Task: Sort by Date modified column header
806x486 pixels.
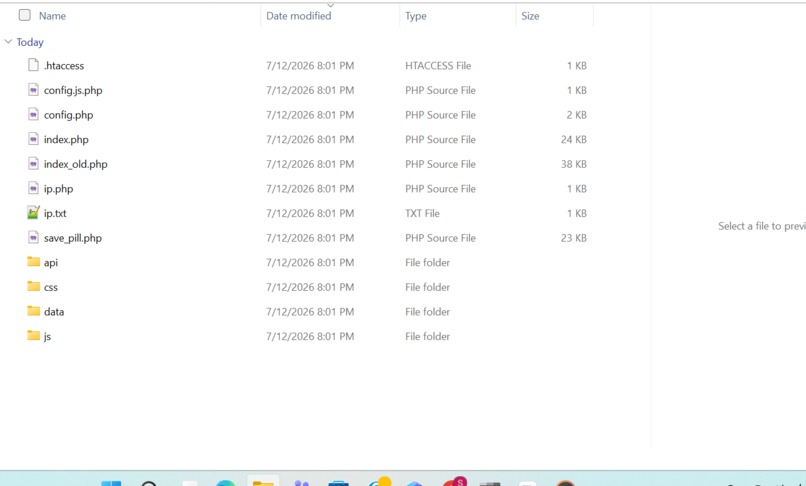Action: coord(299,16)
